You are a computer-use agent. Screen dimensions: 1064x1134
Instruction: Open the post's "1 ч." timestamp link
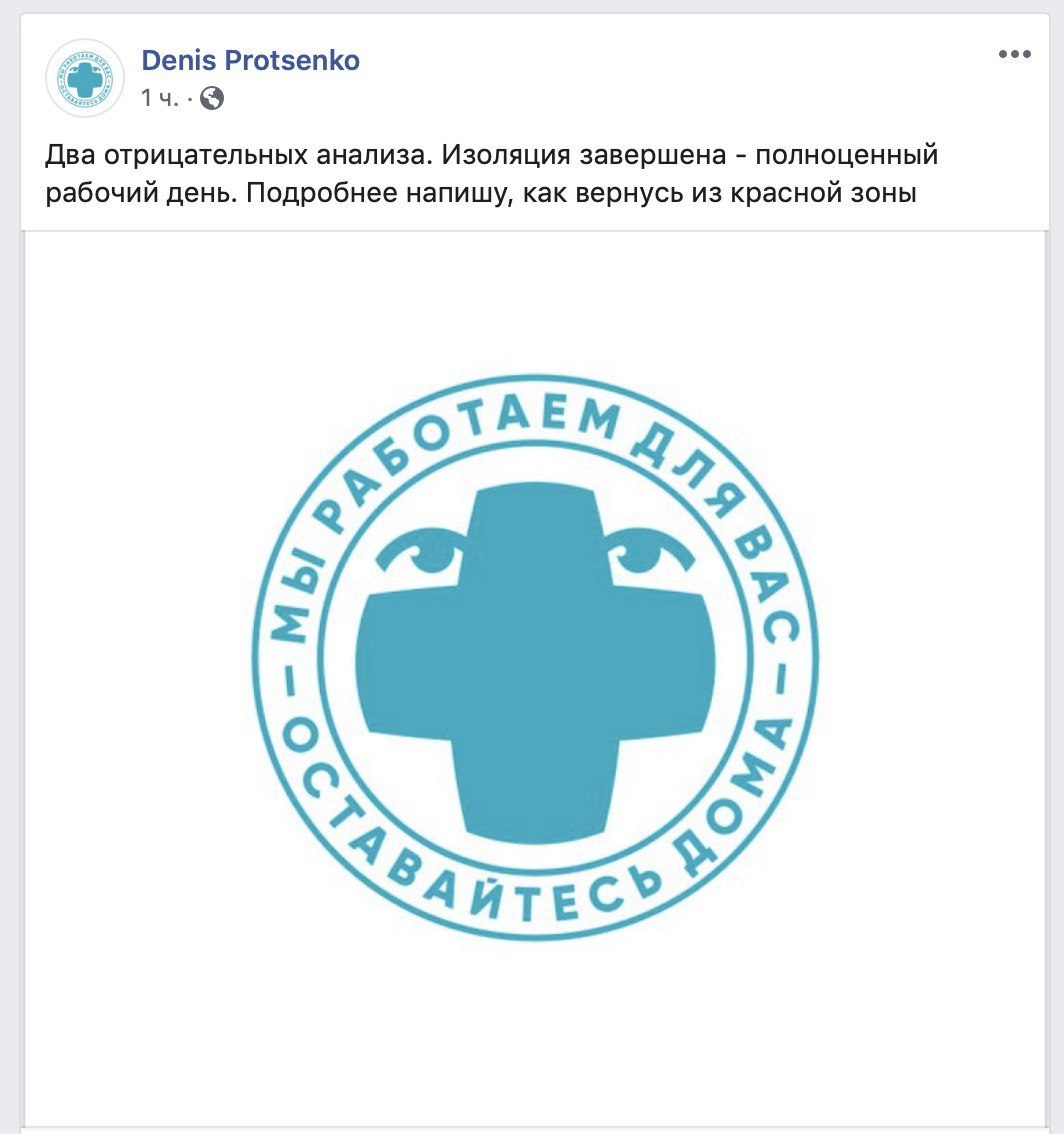coord(159,98)
